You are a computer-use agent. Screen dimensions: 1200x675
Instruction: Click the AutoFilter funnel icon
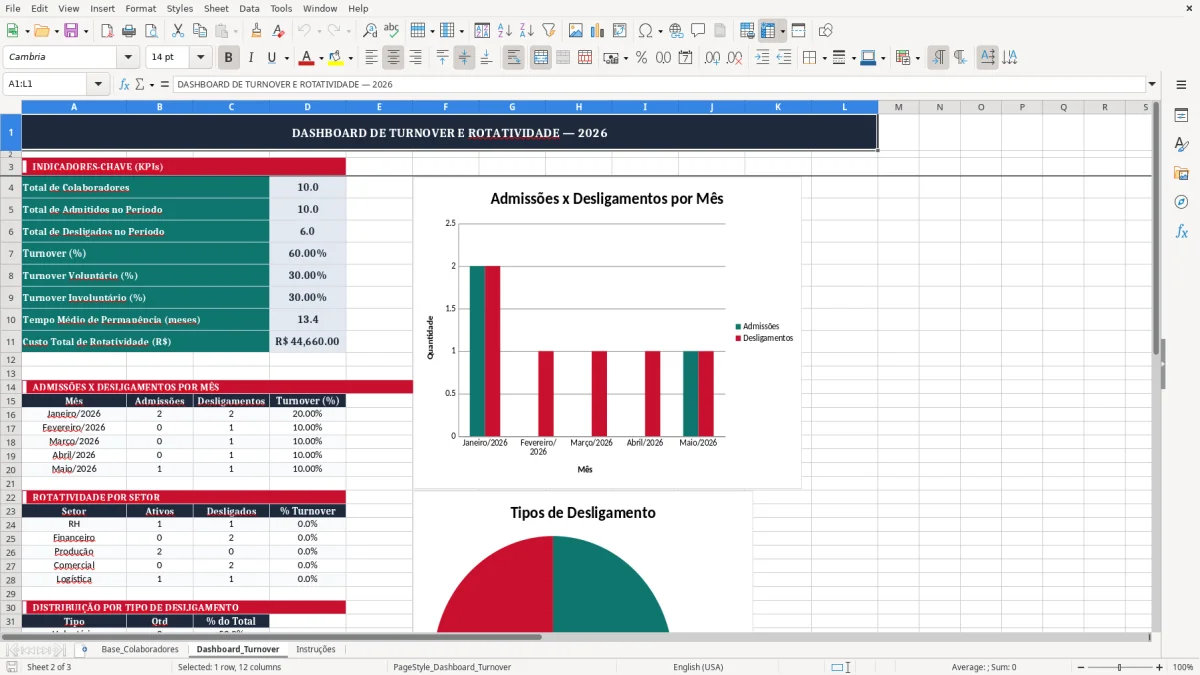[548, 31]
